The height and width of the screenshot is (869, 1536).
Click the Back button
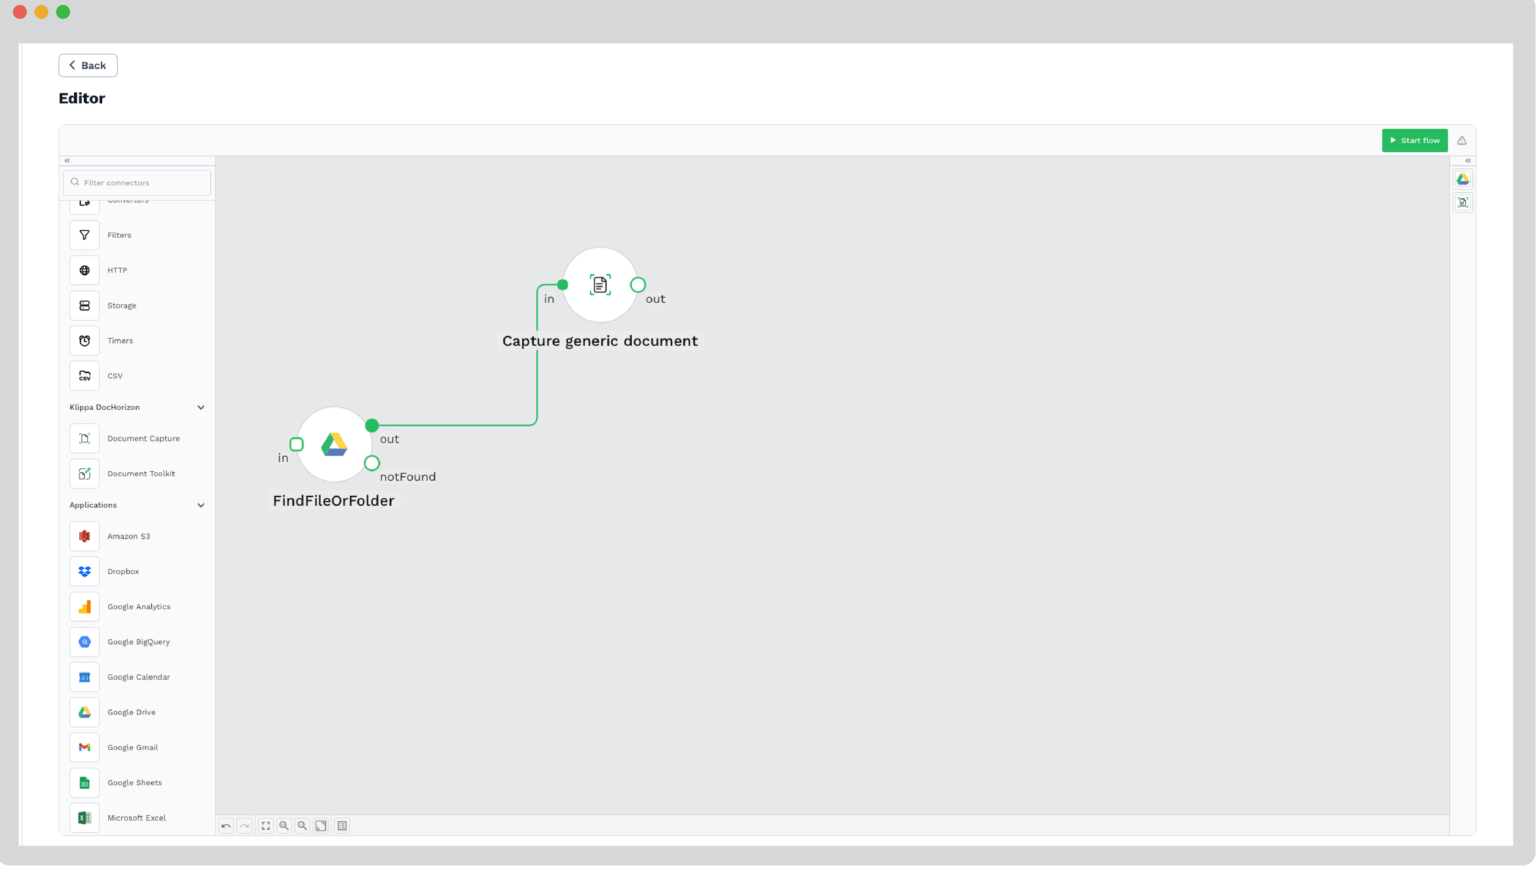[x=87, y=65]
